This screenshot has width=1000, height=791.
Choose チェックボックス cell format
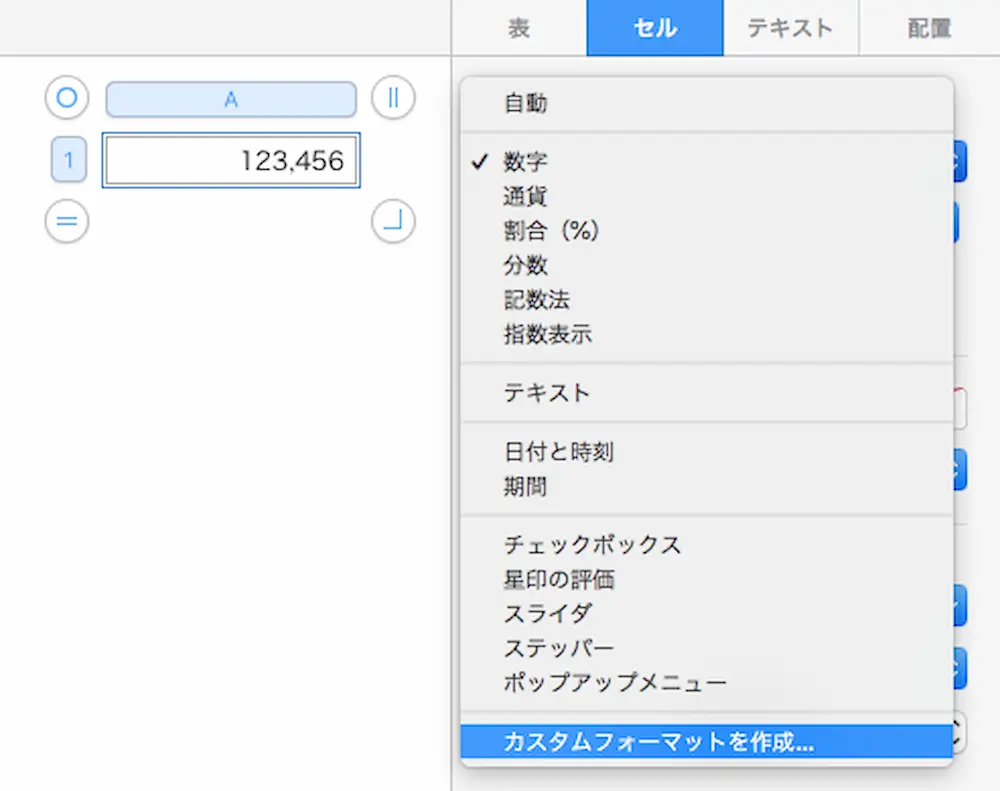coord(593,545)
